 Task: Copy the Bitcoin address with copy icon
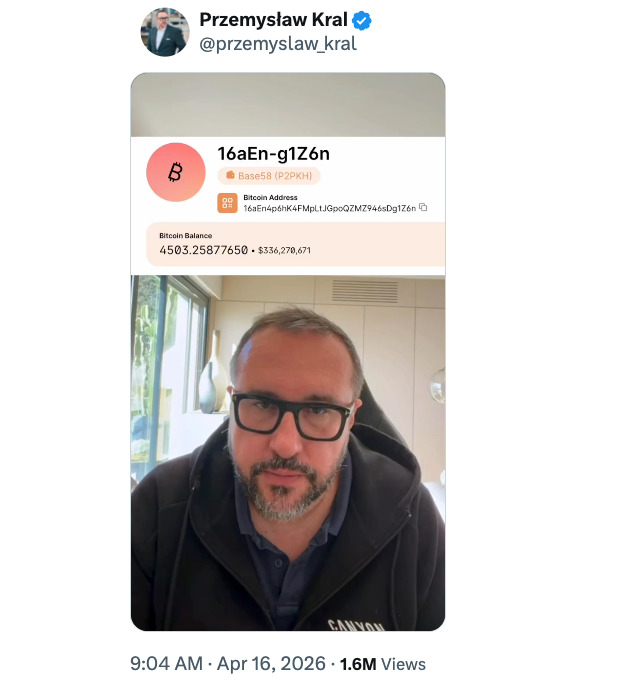coord(423,208)
